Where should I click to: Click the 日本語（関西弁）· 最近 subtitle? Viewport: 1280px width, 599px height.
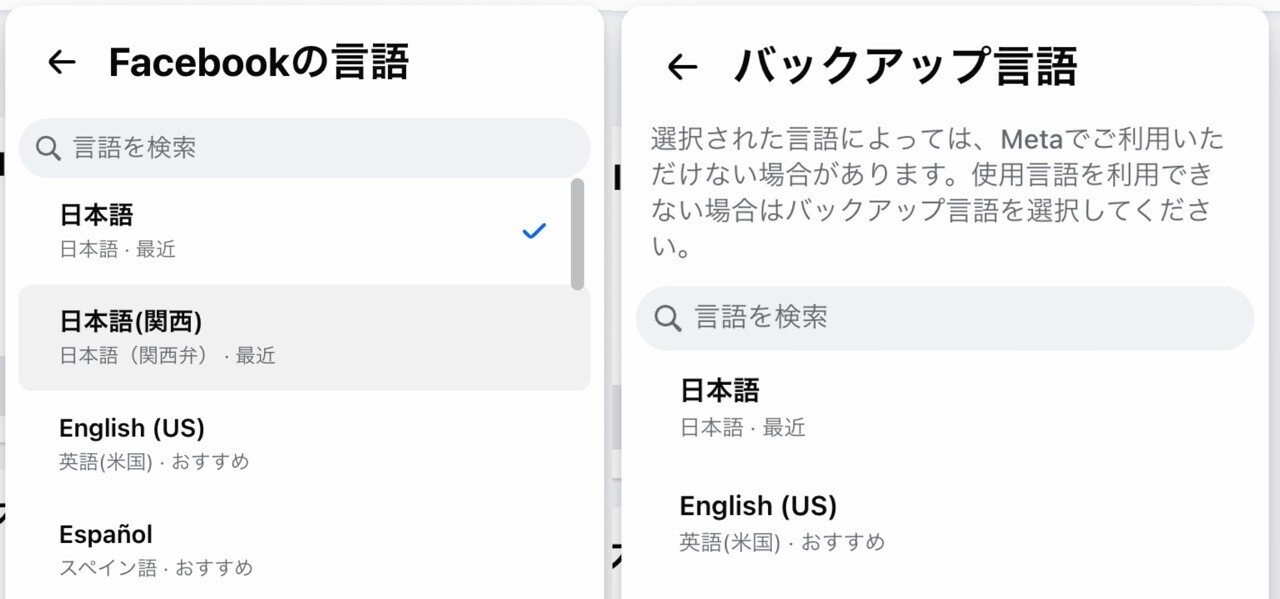[x=167, y=355]
